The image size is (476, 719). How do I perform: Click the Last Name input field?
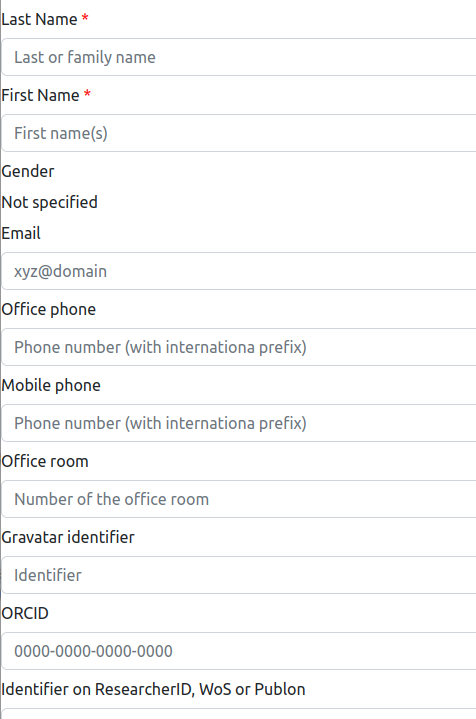tap(239, 57)
